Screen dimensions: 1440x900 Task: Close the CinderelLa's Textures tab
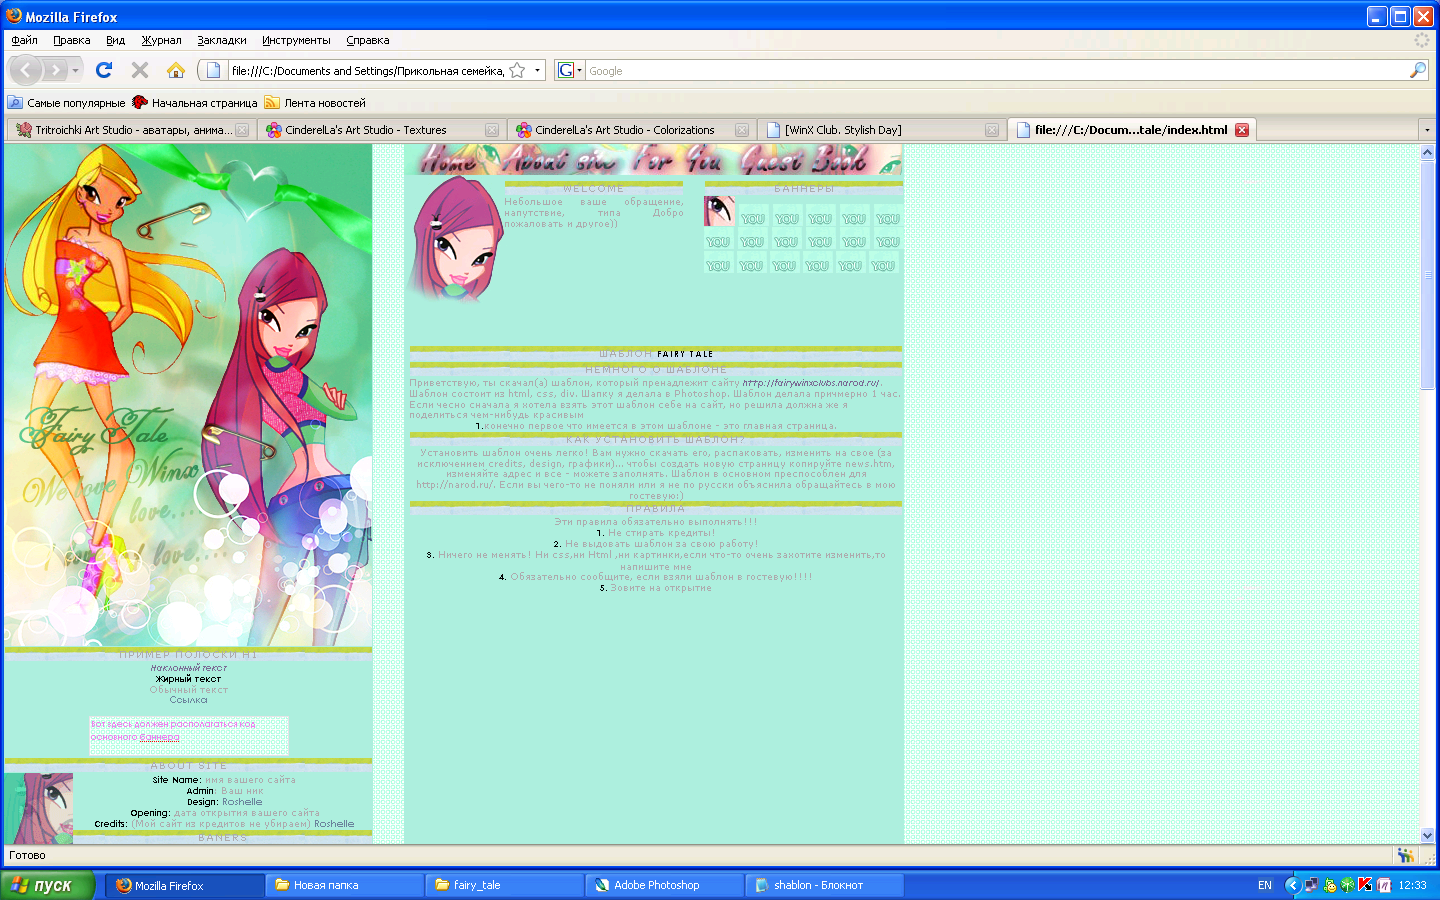coord(492,130)
